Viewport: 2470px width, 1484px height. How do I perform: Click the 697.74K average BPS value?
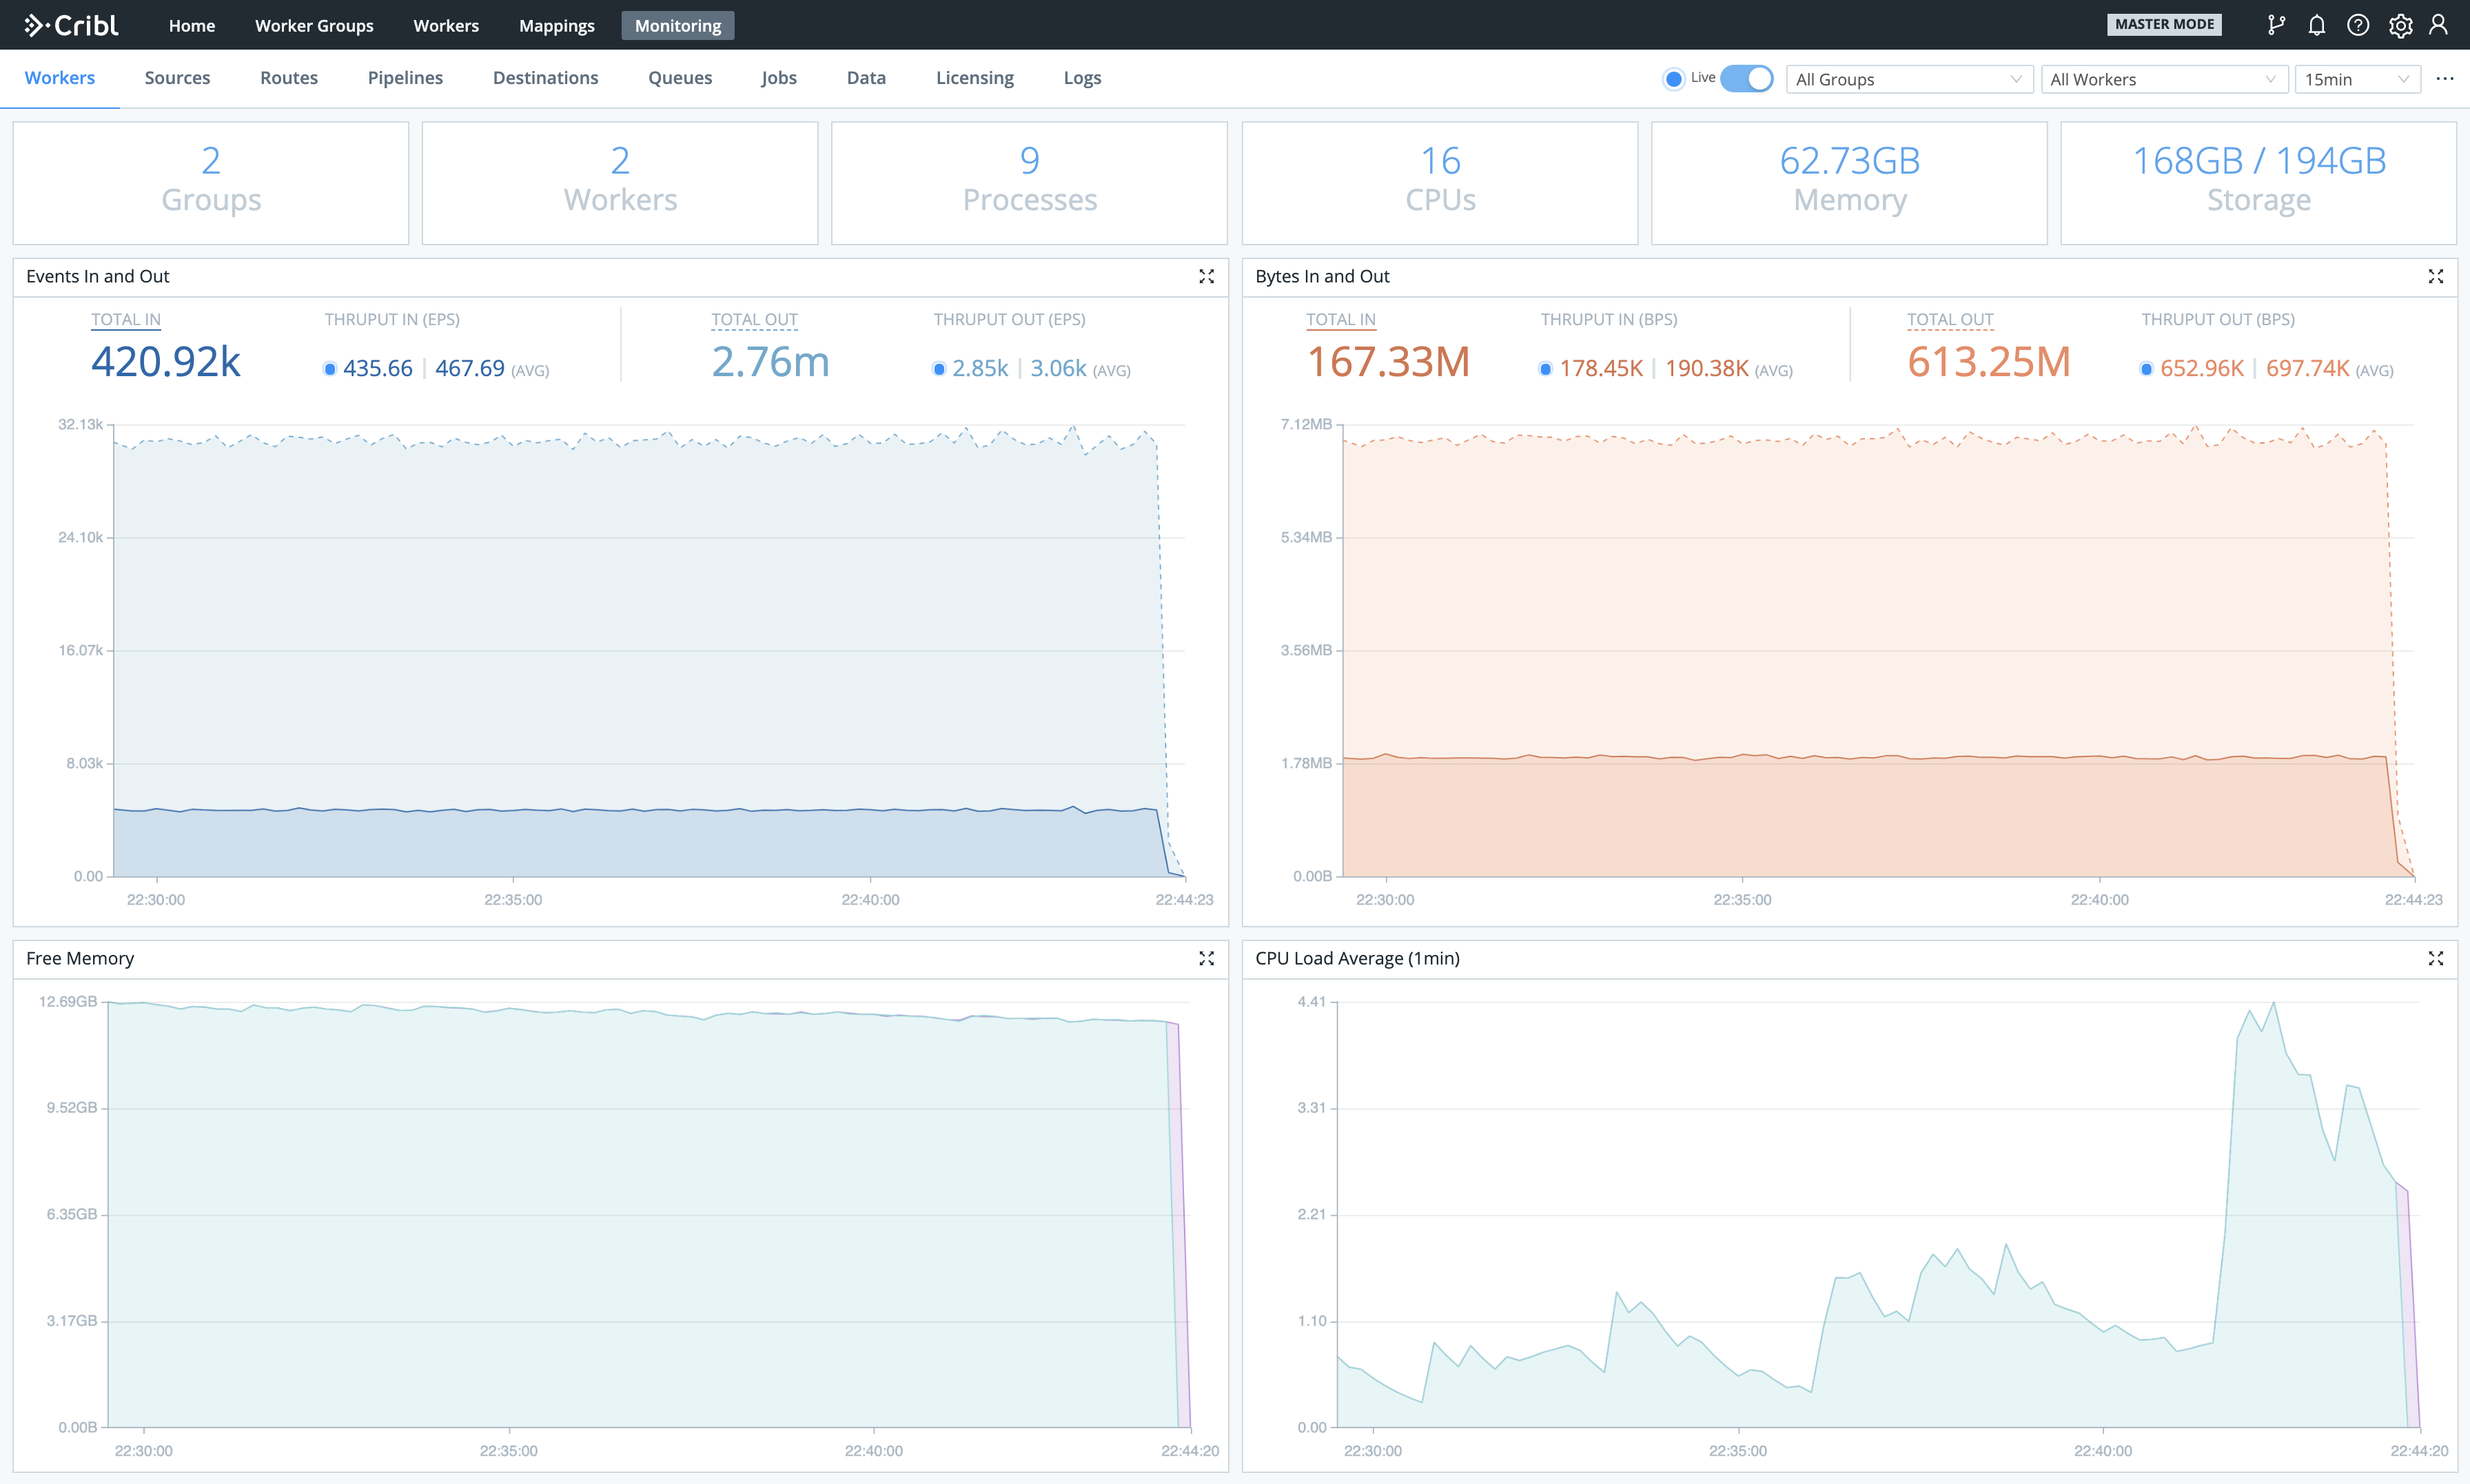[2308, 369]
